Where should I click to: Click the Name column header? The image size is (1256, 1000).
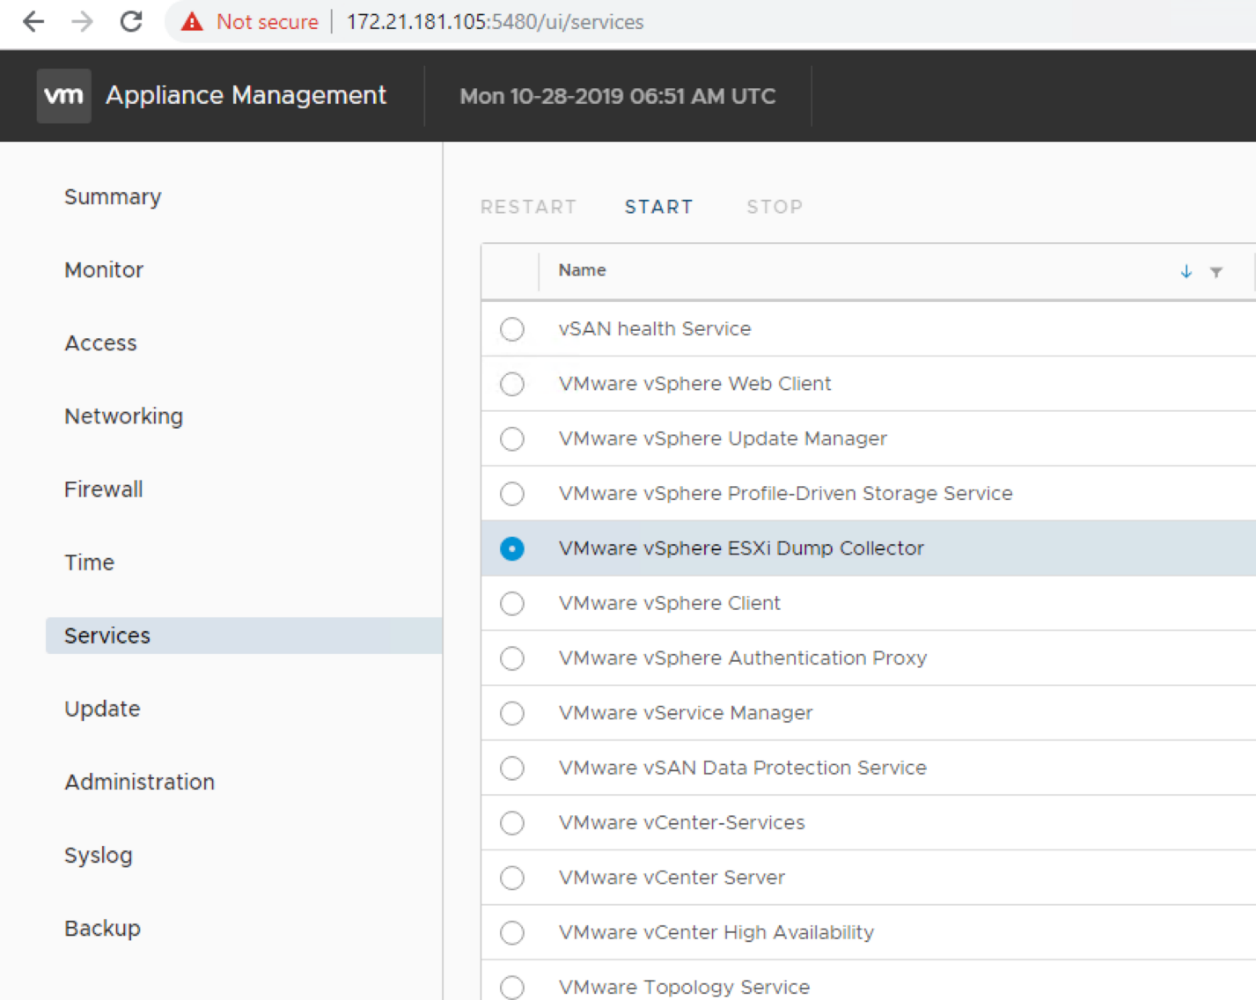coord(582,271)
